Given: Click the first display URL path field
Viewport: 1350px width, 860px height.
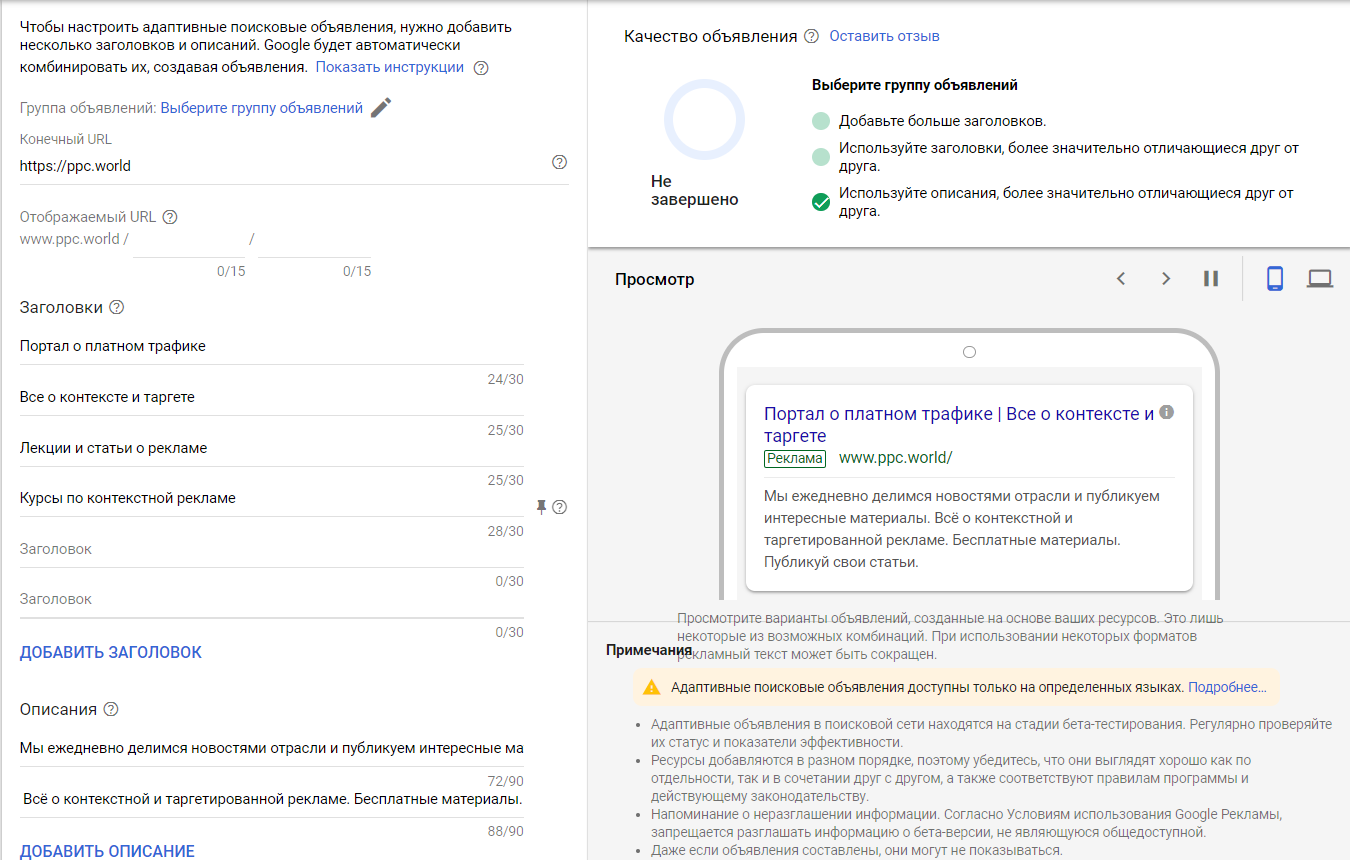Looking at the screenshot, I should tap(189, 242).
